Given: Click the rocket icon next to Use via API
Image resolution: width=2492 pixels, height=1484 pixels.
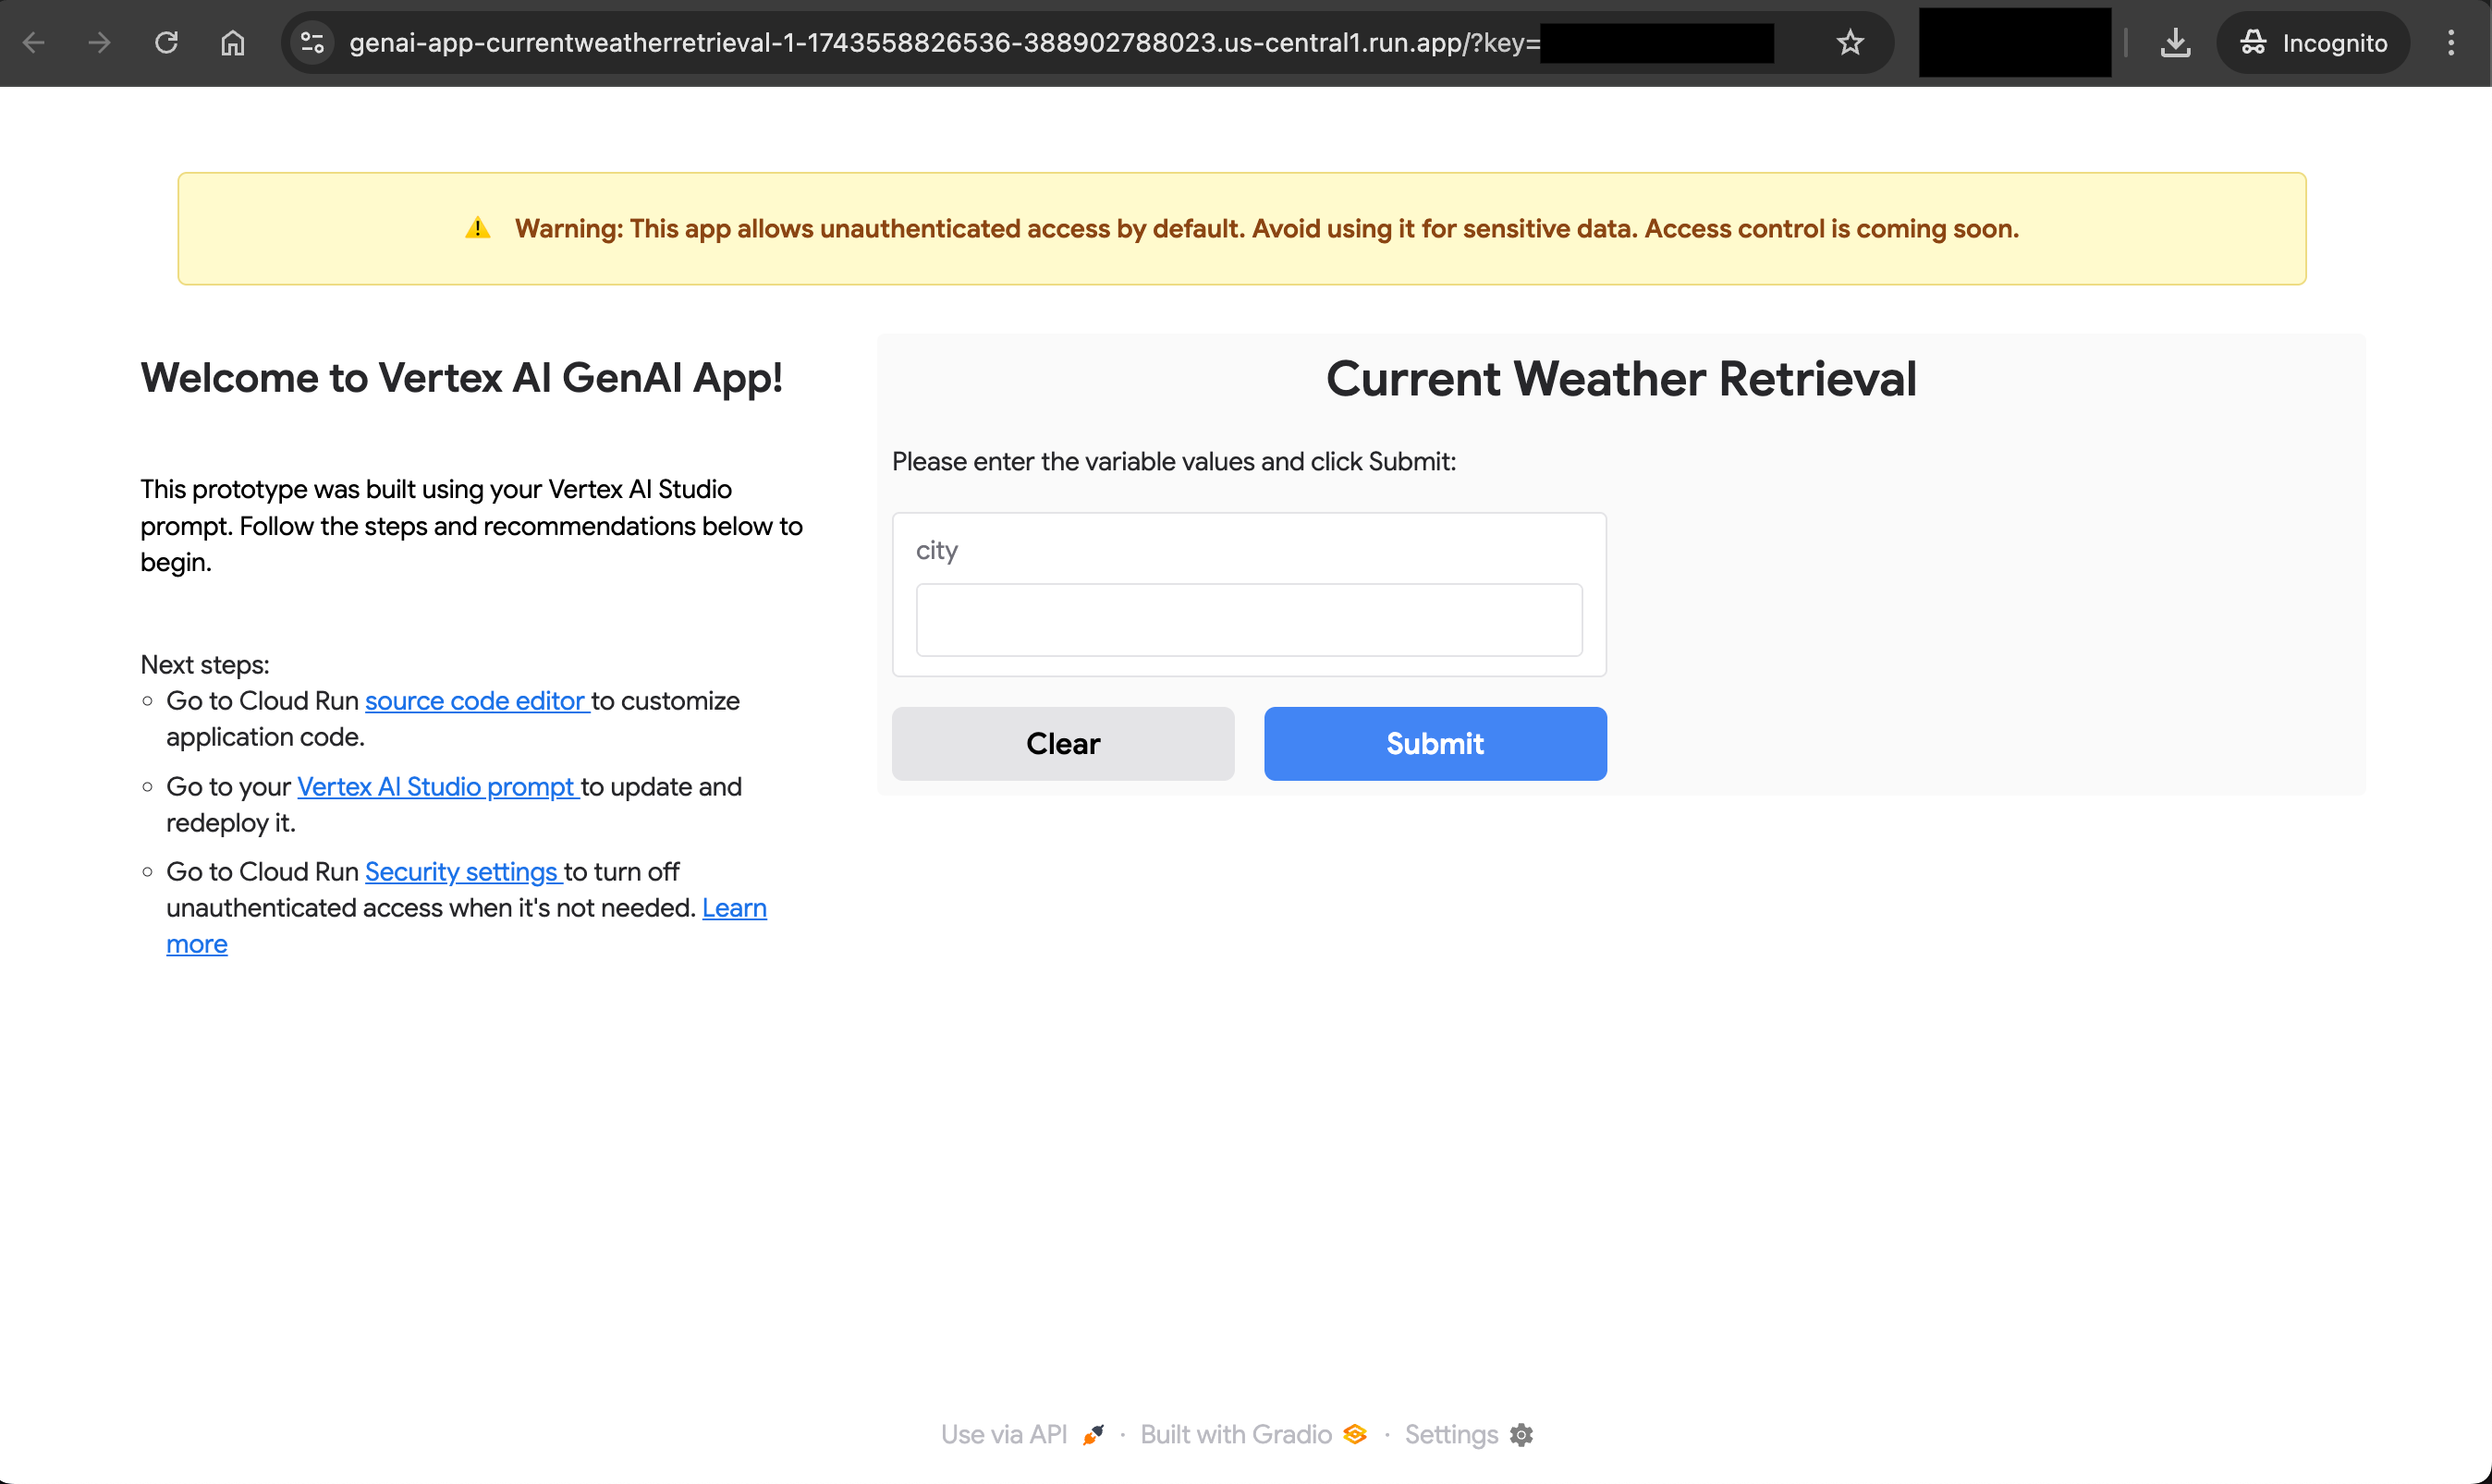Looking at the screenshot, I should point(1093,1434).
